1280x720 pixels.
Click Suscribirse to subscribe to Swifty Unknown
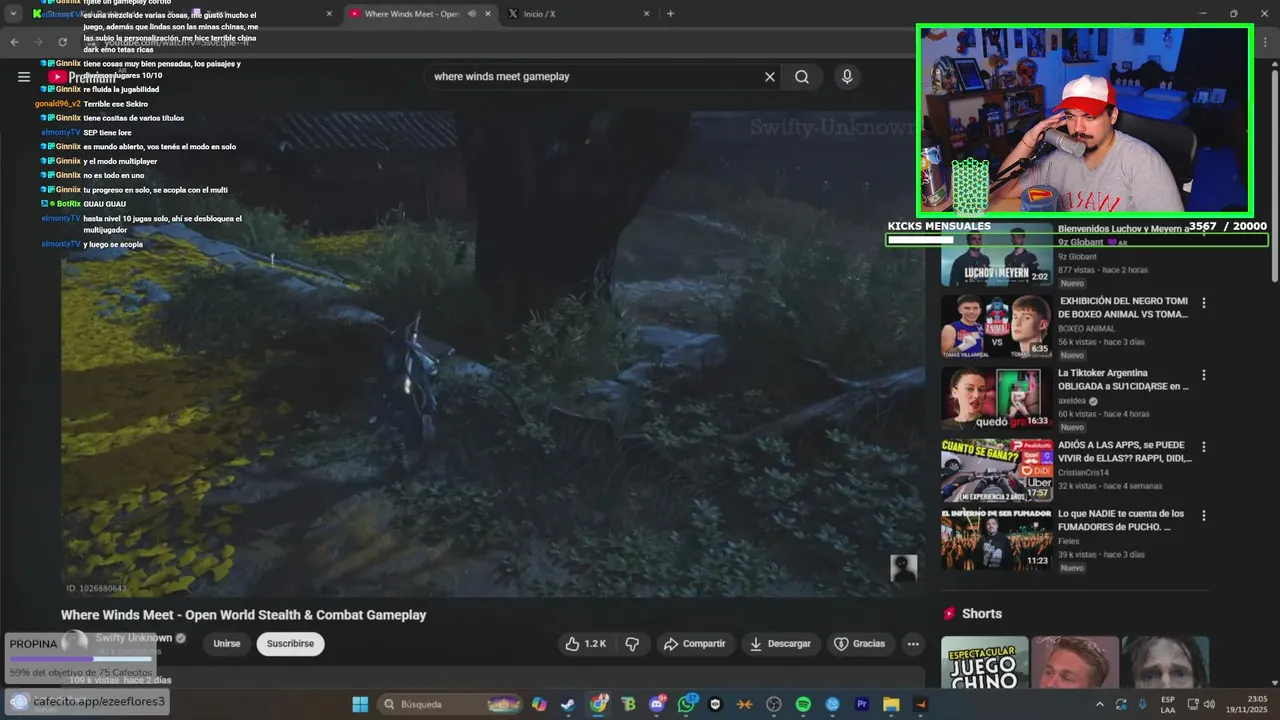coord(290,644)
